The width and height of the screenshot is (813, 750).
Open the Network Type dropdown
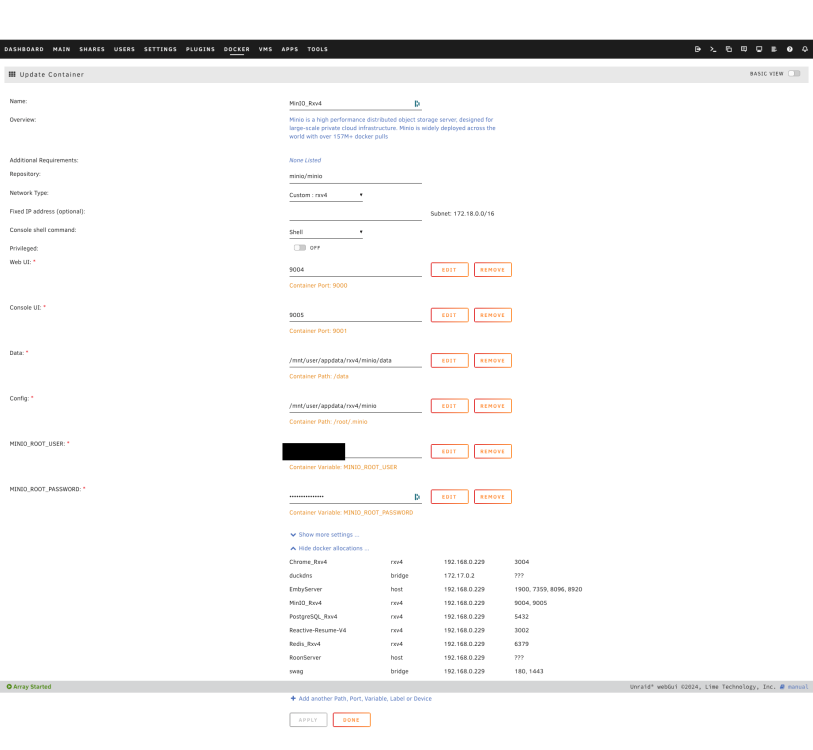coord(326,195)
